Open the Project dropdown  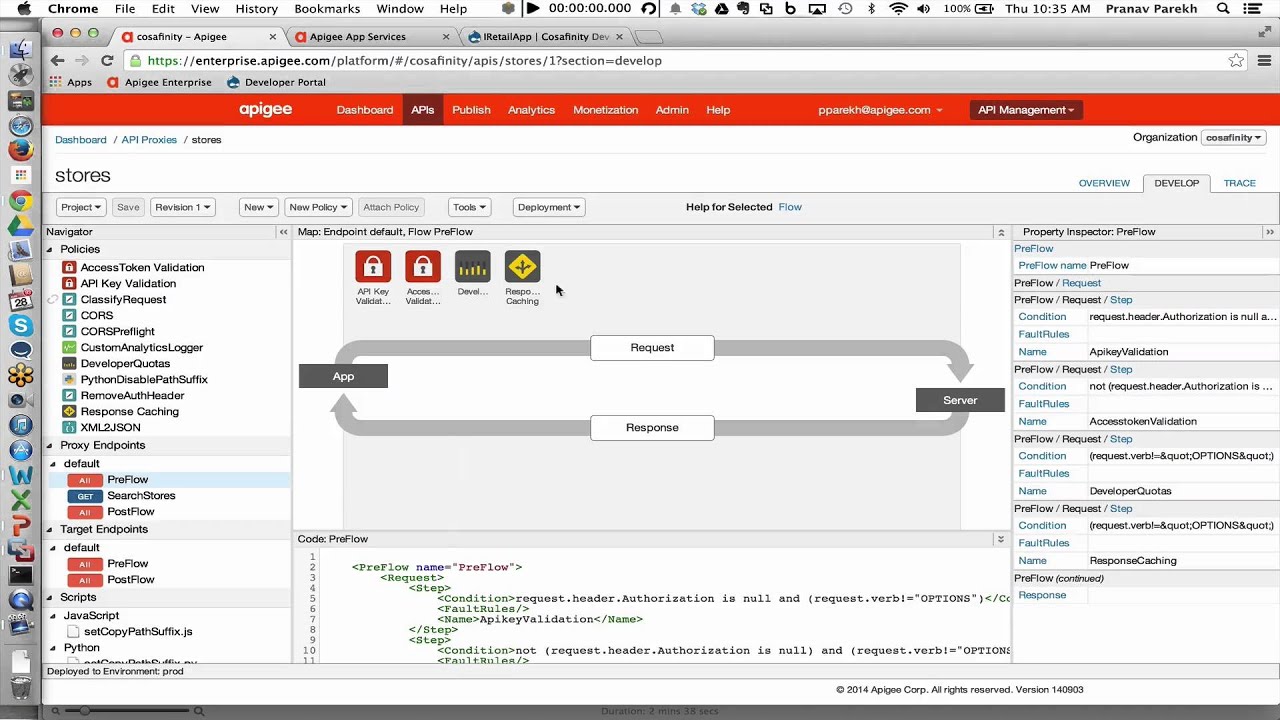pos(80,207)
